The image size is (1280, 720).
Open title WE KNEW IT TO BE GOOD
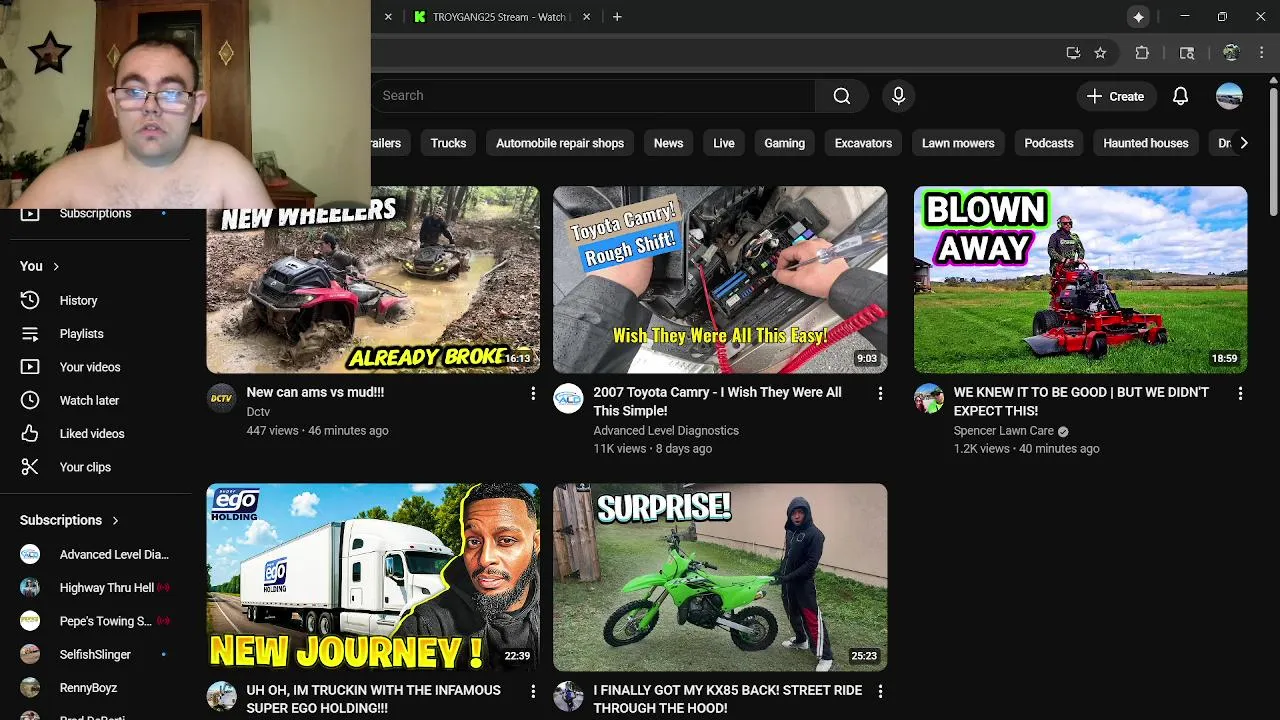1081,401
